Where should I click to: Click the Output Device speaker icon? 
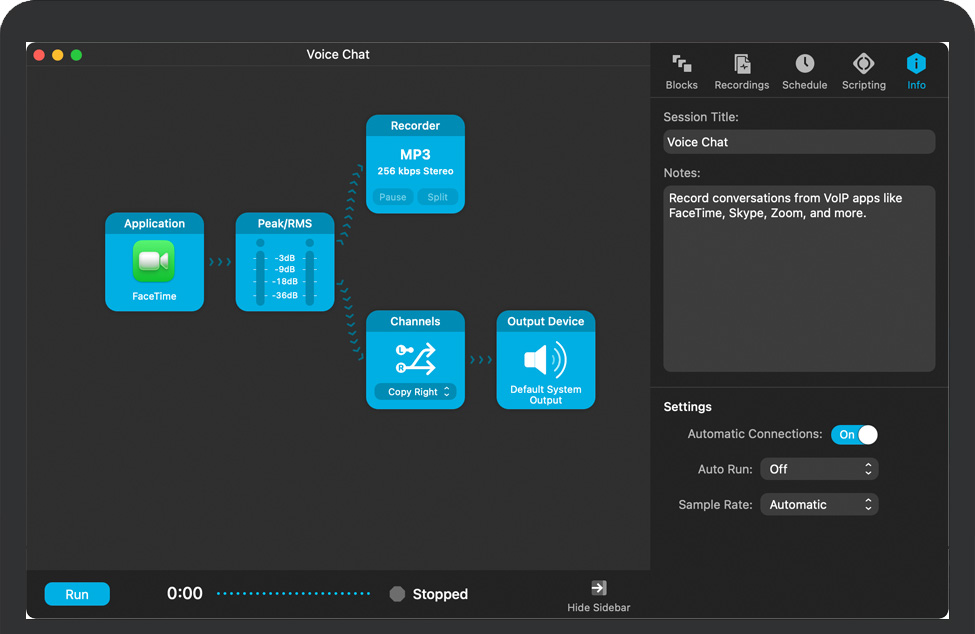click(x=545, y=359)
